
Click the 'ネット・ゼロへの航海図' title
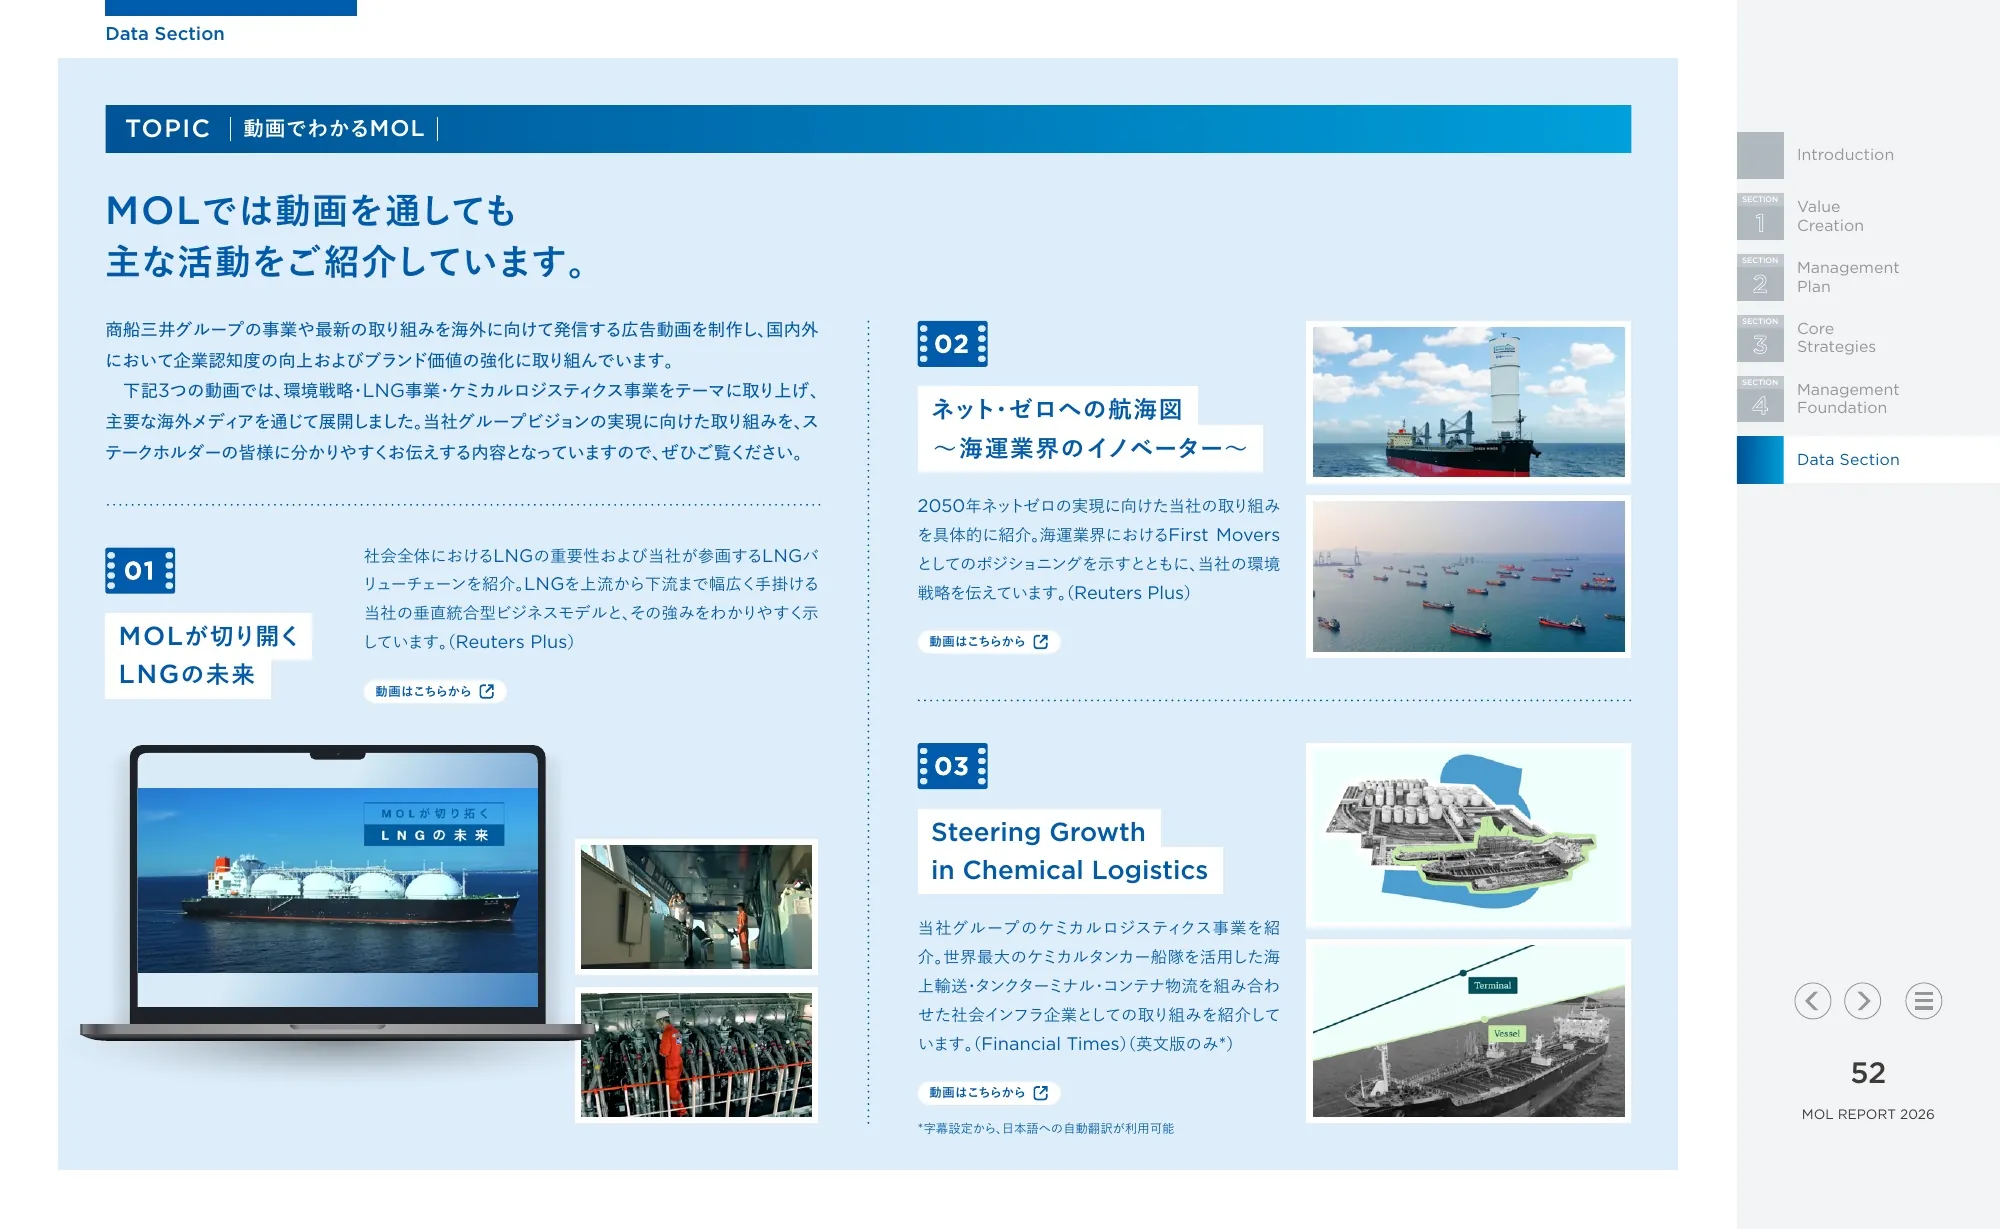tap(1090, 429)
